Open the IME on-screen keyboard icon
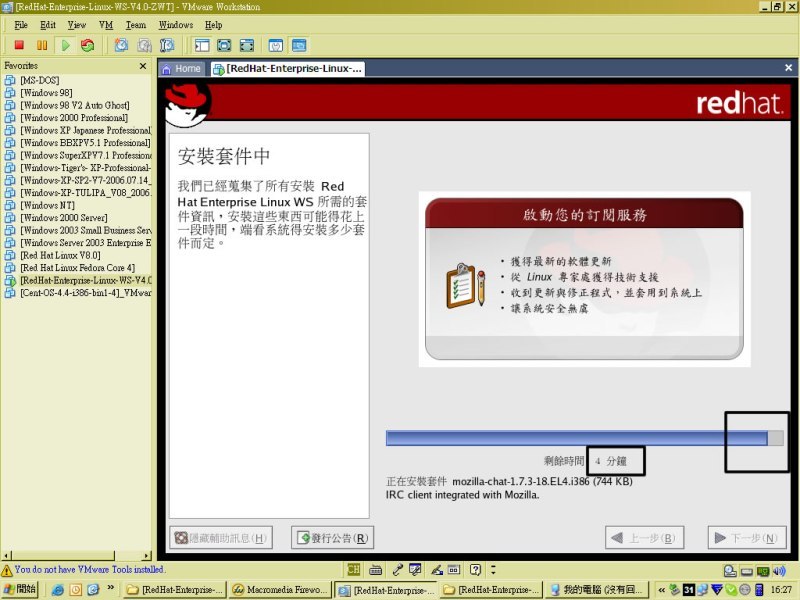 tap(376, 569)
